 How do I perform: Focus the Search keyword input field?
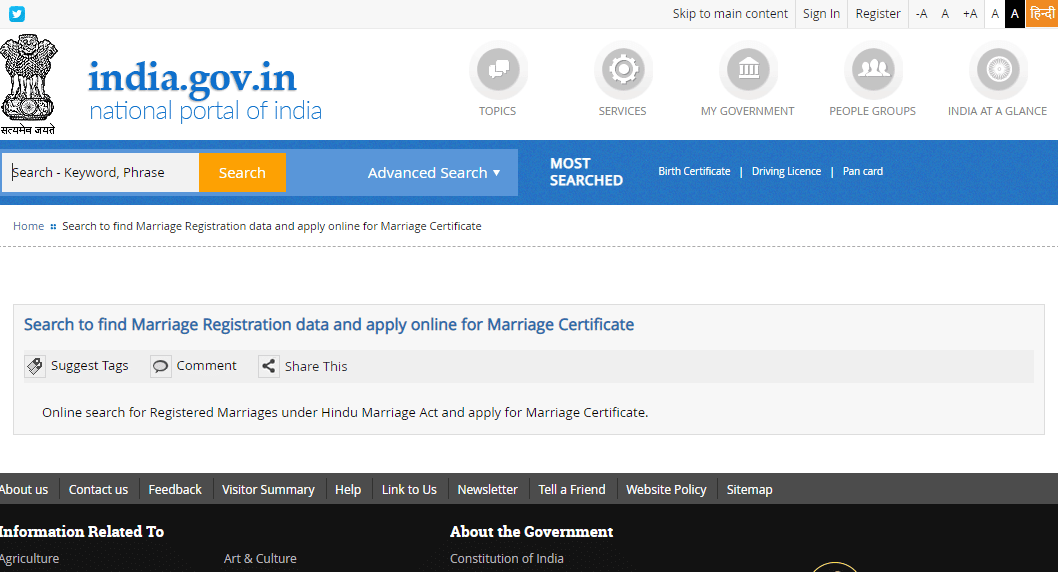[101, 173]
